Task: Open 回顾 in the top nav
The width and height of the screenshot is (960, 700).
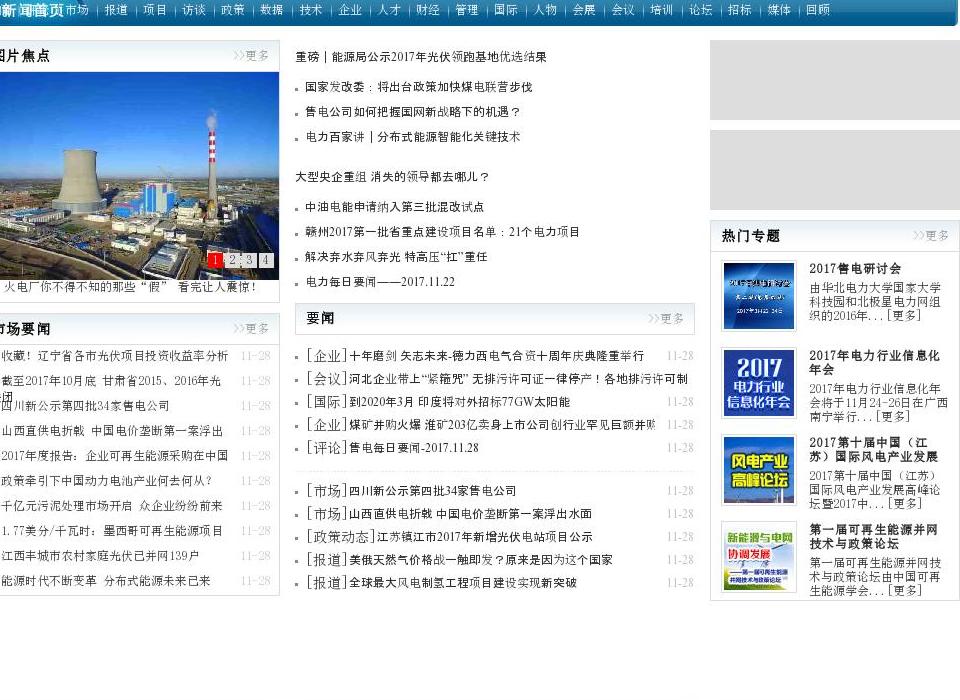Action: (818, 10)
